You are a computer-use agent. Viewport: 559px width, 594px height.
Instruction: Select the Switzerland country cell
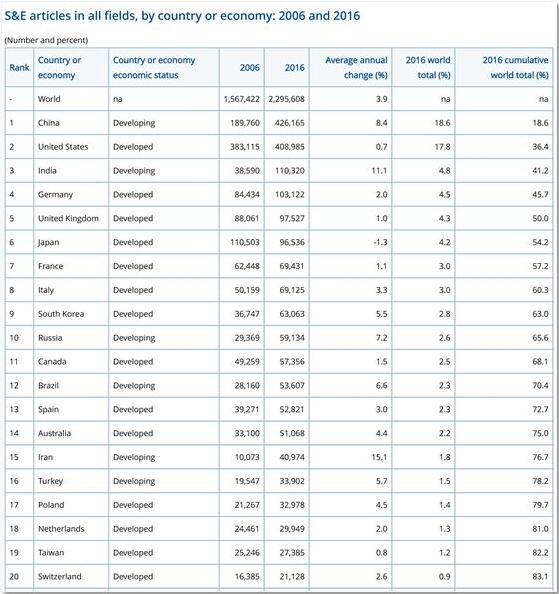point(59,576)
